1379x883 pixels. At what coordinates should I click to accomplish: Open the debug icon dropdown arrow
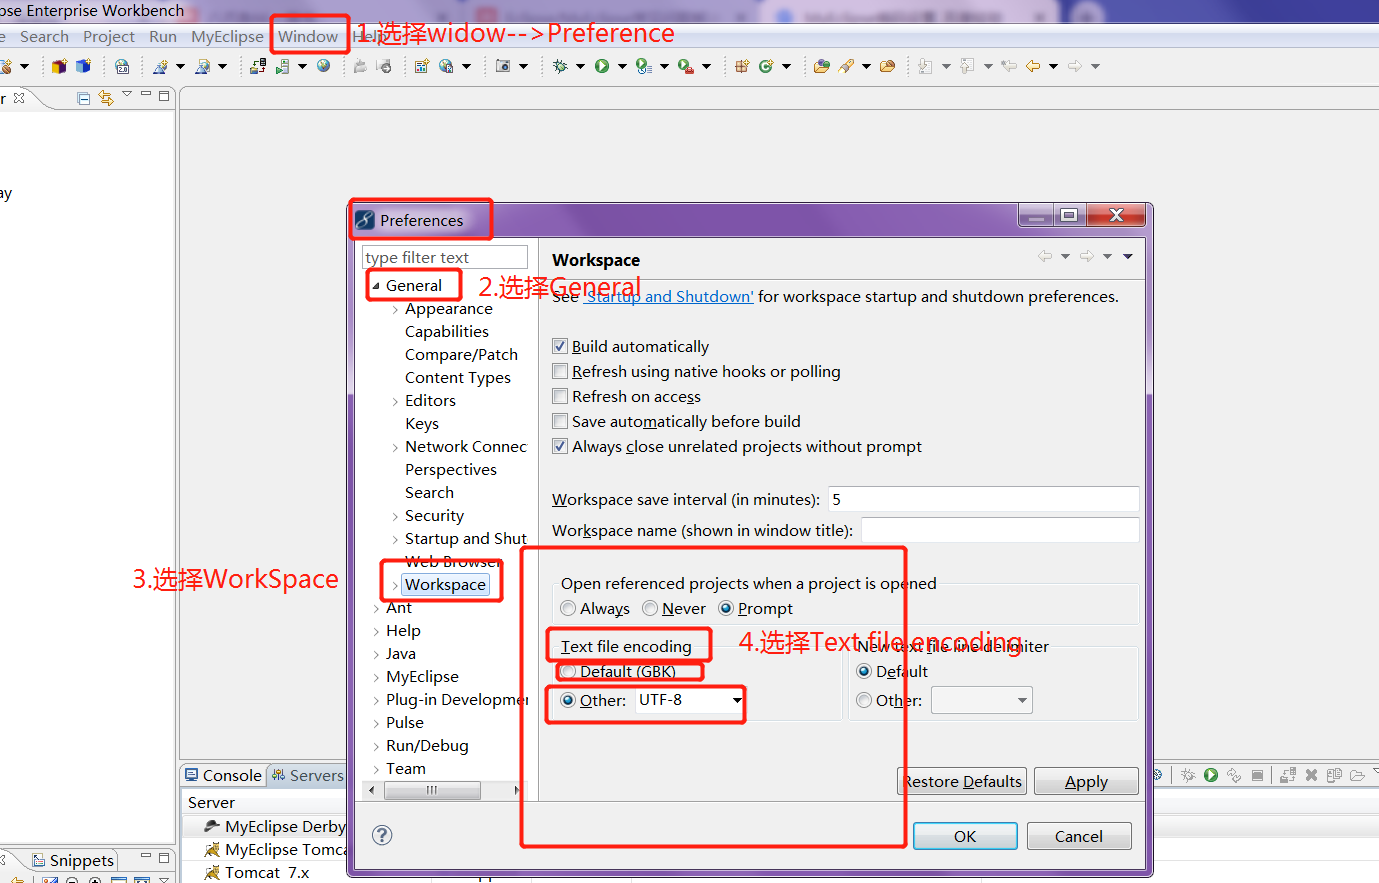pos(580,66)
